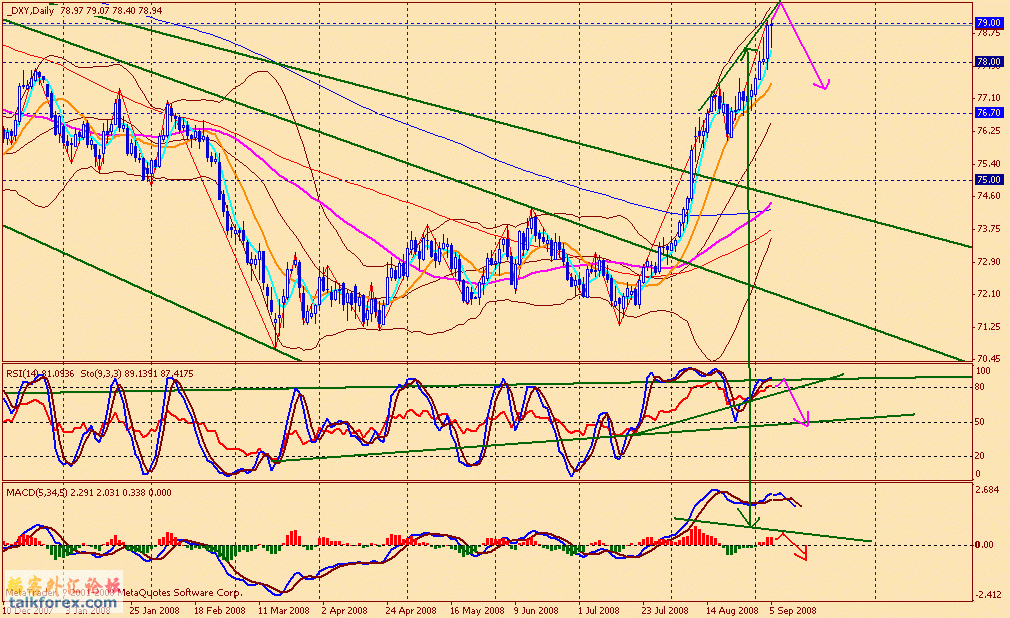Click the 100 level on the RSI scale
Viewport: 1010px width, 618px height.
point(983,372)
